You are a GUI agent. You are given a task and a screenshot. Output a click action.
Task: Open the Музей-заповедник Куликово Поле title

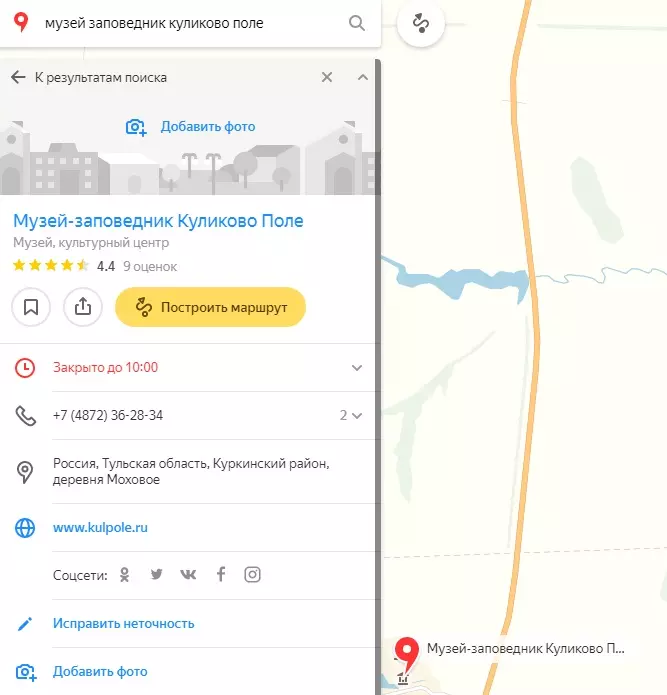point(158,220)
